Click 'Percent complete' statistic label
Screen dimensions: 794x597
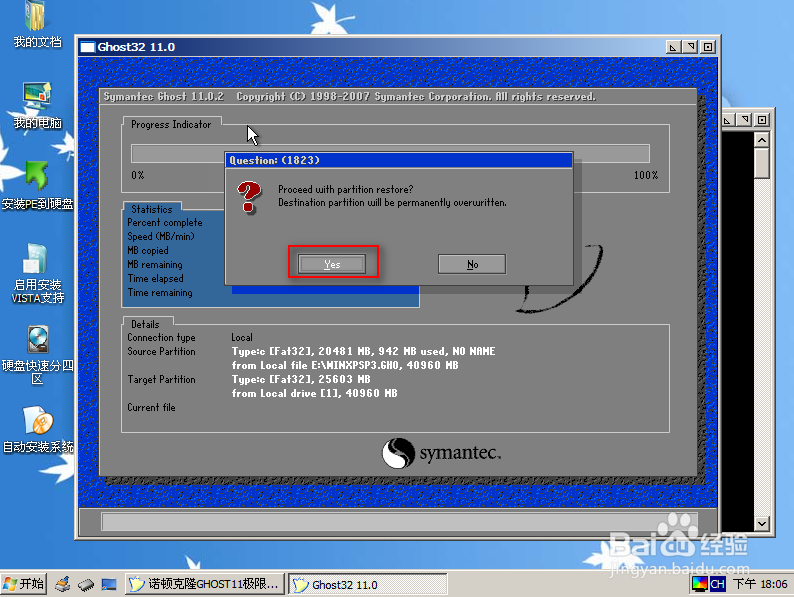tap(165, 222)
